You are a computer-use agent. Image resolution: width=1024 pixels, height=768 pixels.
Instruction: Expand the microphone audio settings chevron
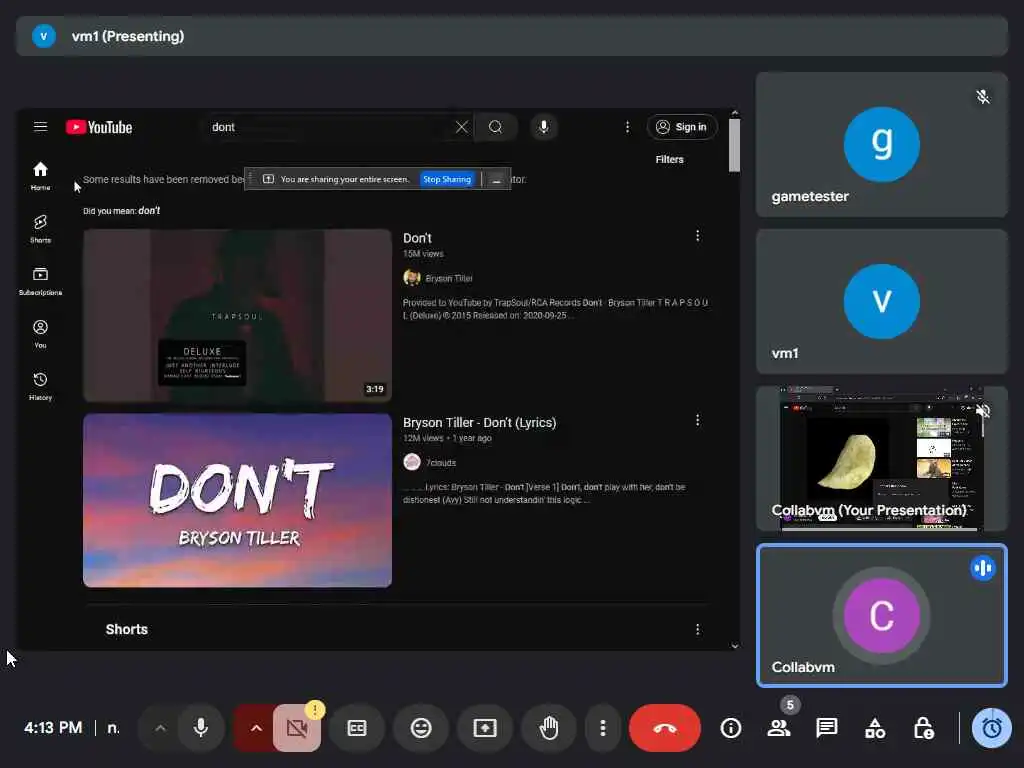pyautogui.click(x=160, y=728)
